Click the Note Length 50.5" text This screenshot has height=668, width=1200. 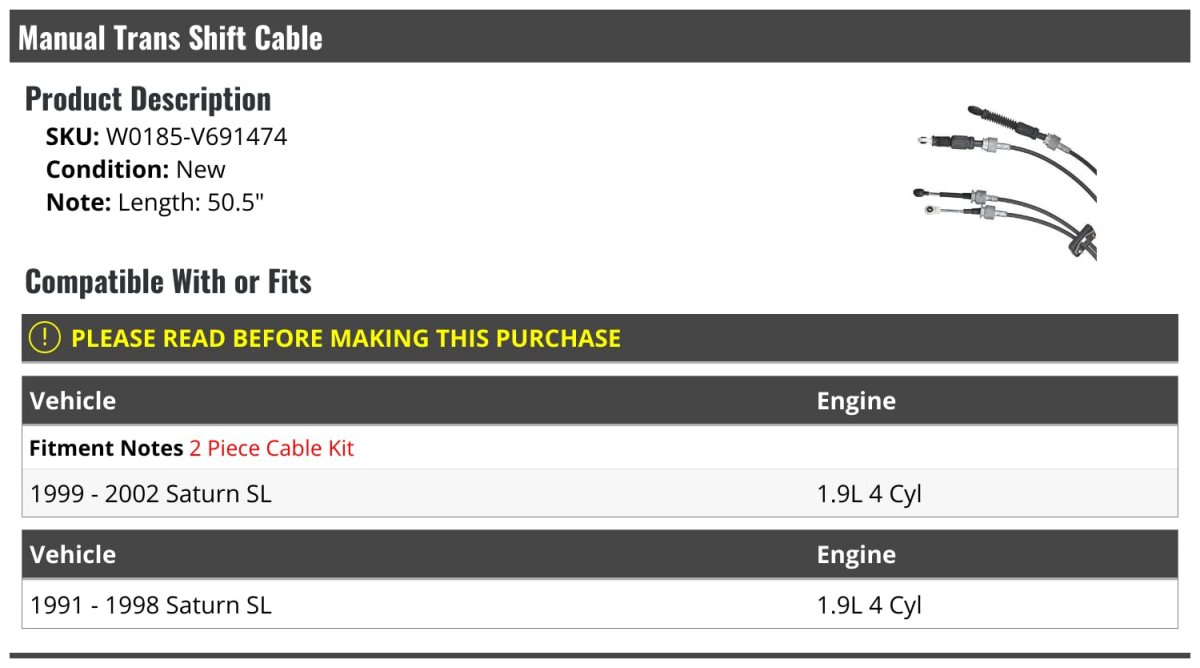click(x=155, y=202)
